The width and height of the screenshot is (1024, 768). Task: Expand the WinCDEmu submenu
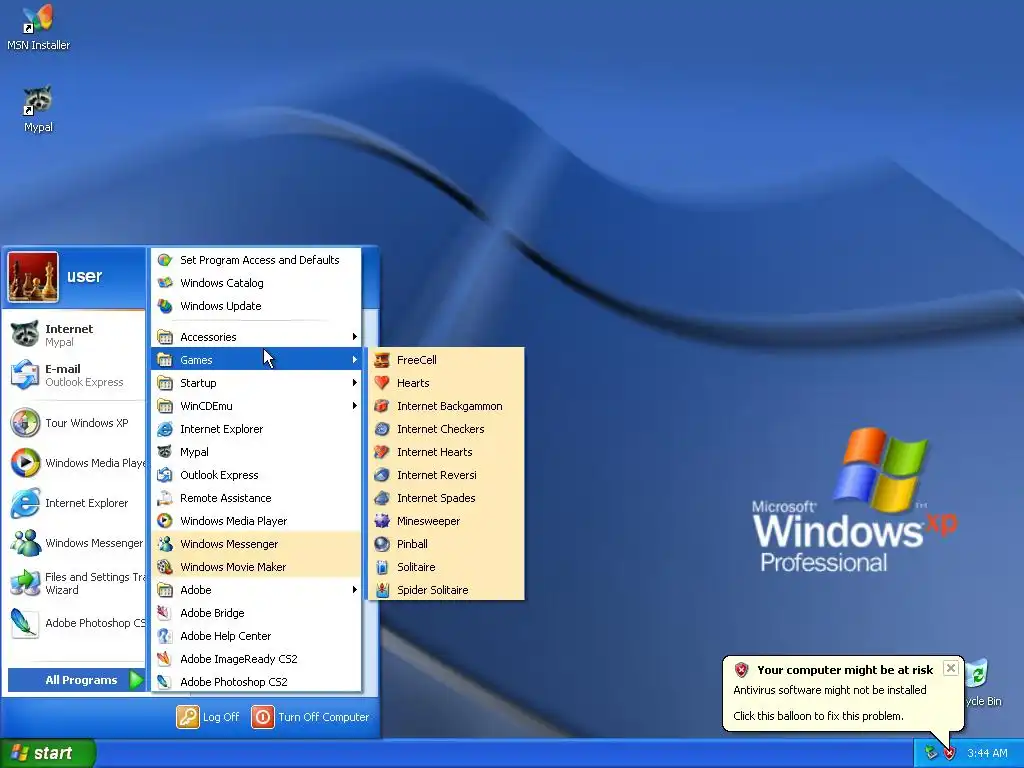[256, 406]
